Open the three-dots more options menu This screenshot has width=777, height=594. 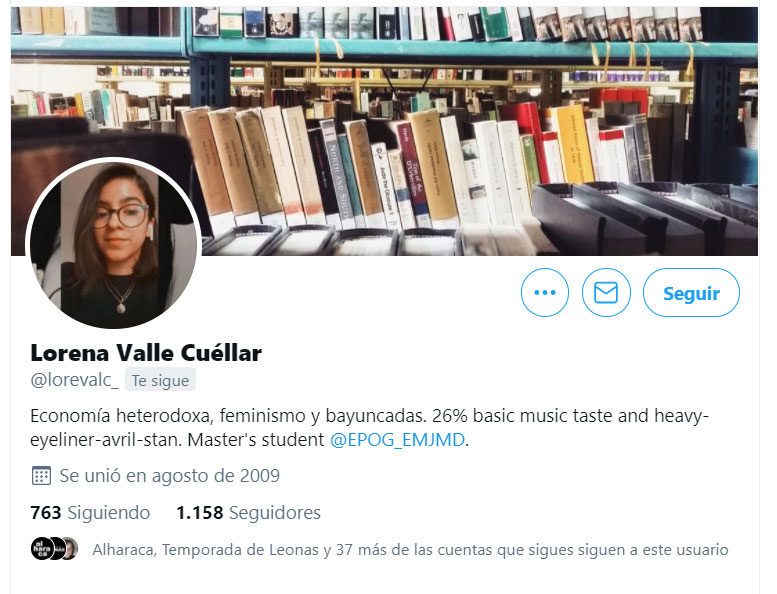(545, 292)
